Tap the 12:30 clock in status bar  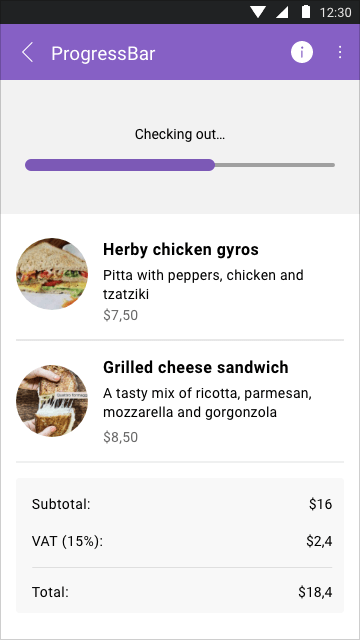[336, 12]
